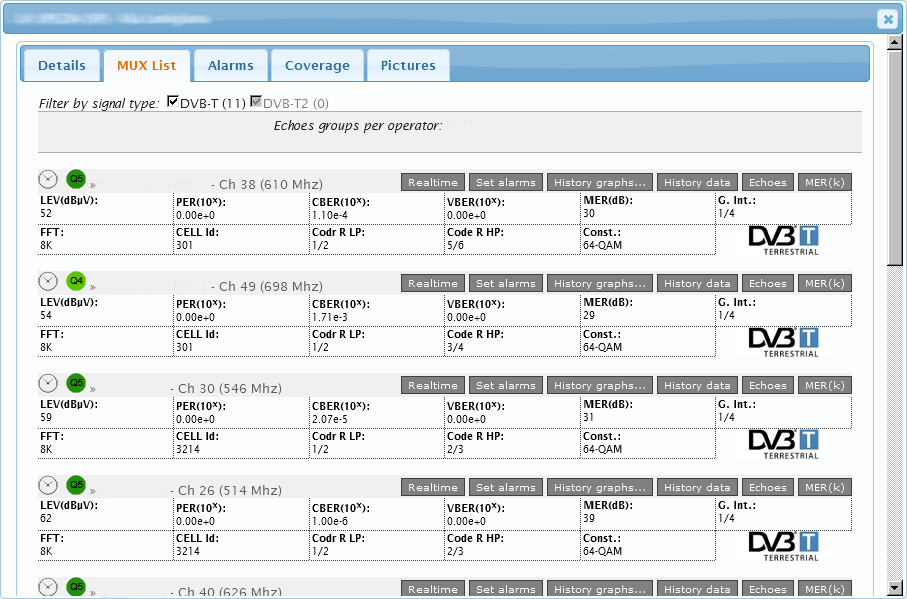Open the Alarms tab
Screen dimensions: 907x599
pyautogui.click(x=231, y=65)
